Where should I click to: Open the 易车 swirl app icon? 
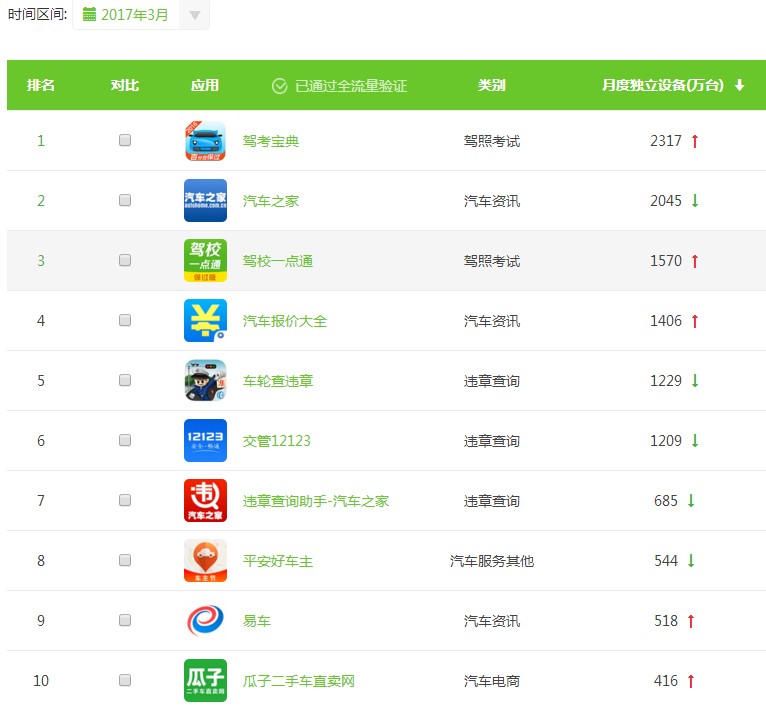click(205, 620)
